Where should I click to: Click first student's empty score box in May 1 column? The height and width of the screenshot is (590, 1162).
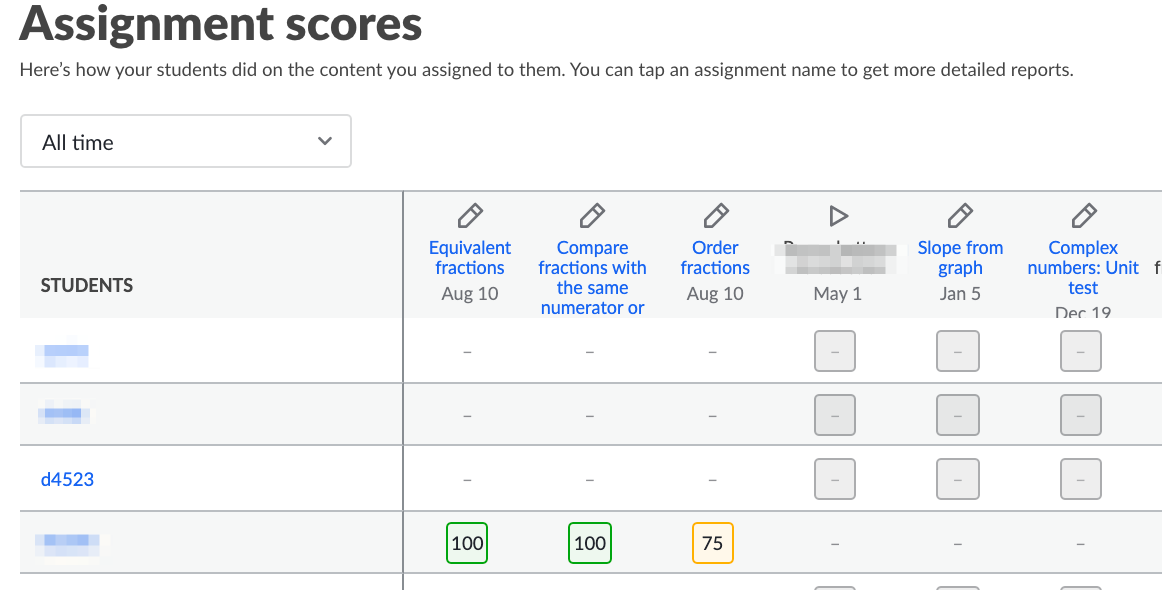click(835, 352)
